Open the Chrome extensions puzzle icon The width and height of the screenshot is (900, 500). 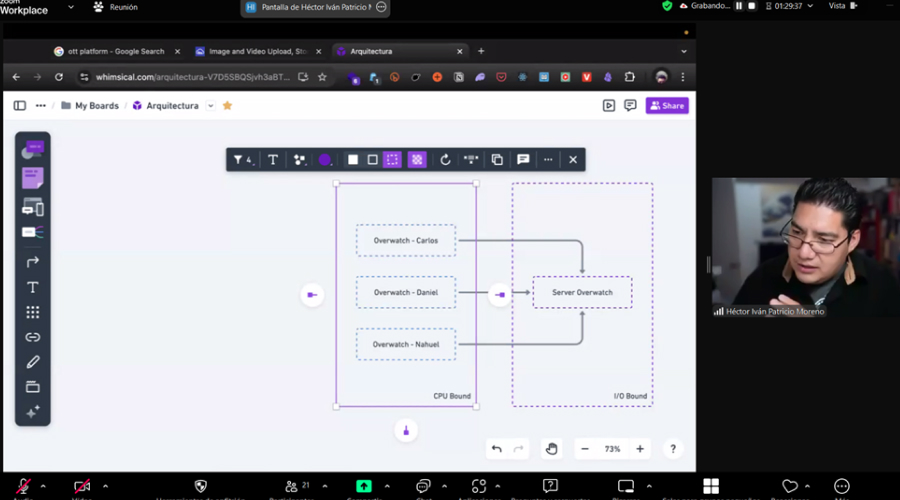coord(630,77)
